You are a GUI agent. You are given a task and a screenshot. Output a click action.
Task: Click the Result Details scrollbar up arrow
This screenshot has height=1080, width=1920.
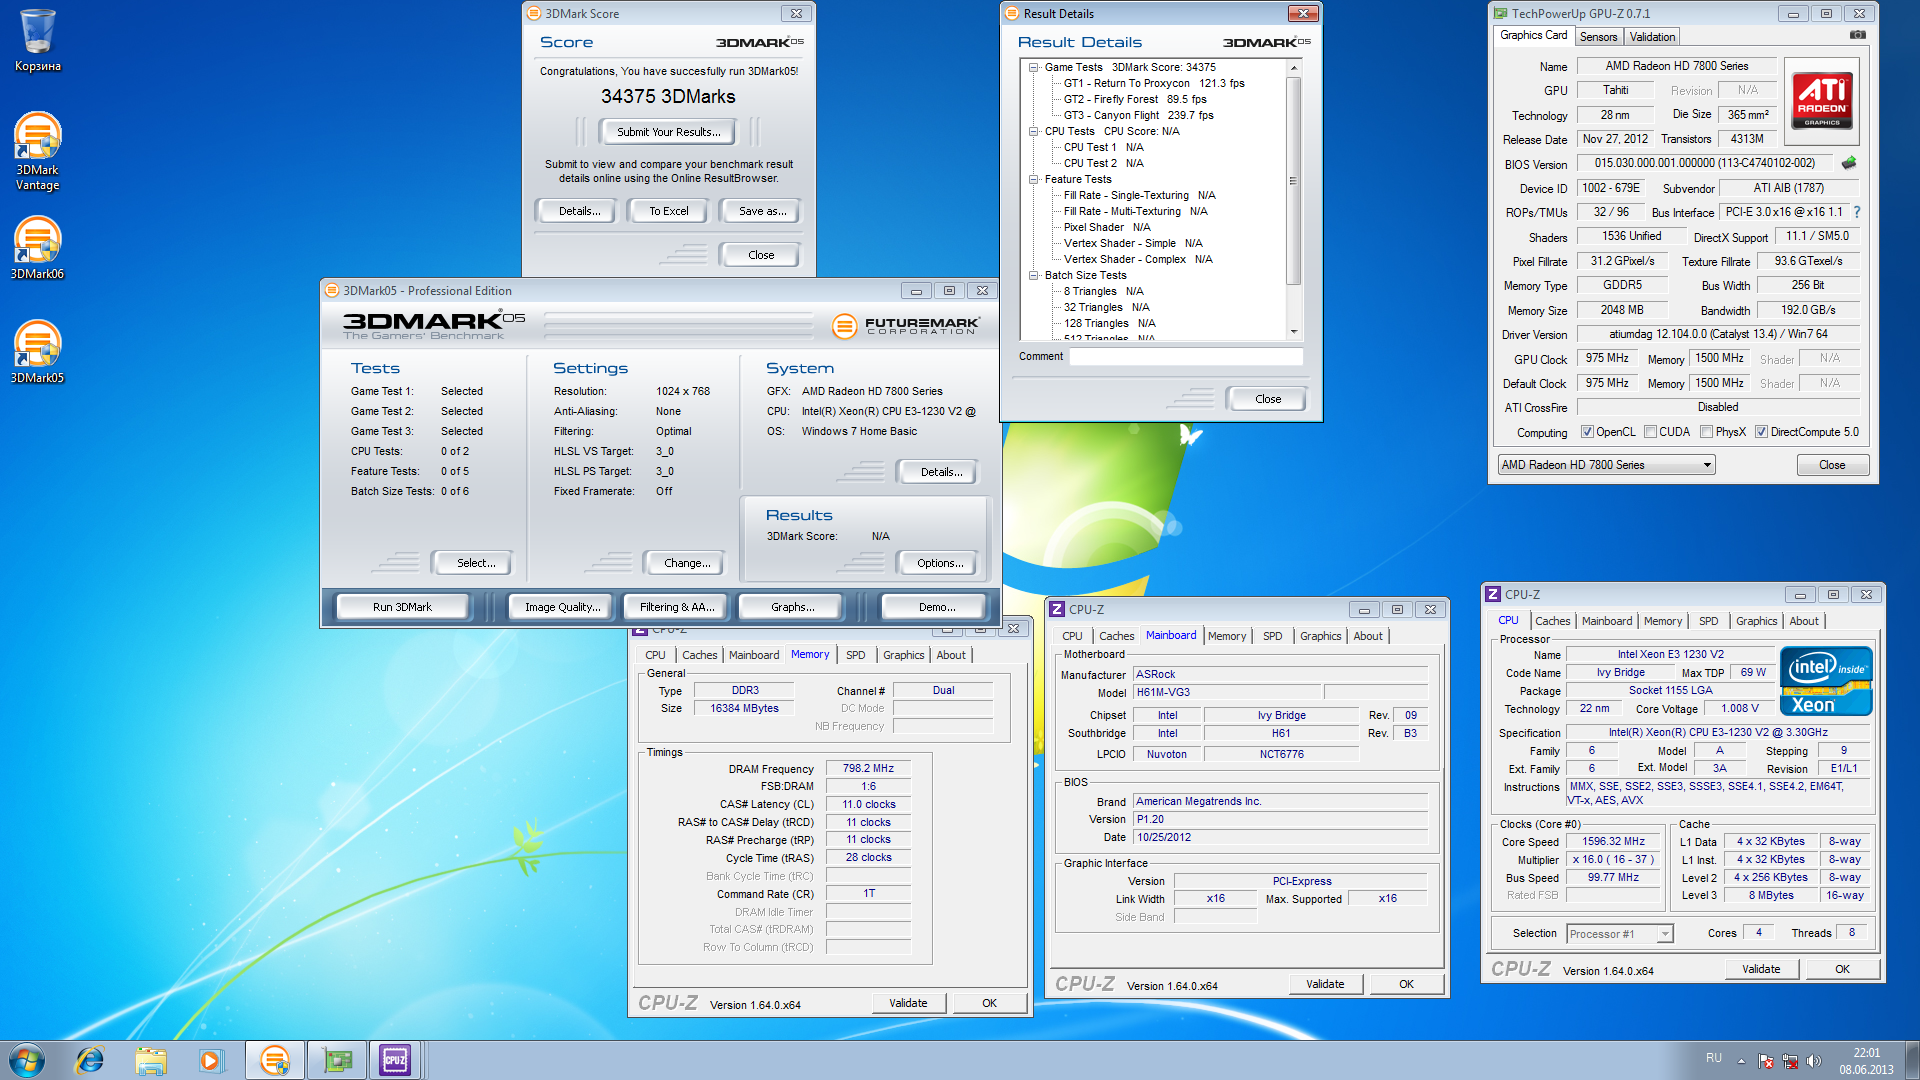[1293, 68]
